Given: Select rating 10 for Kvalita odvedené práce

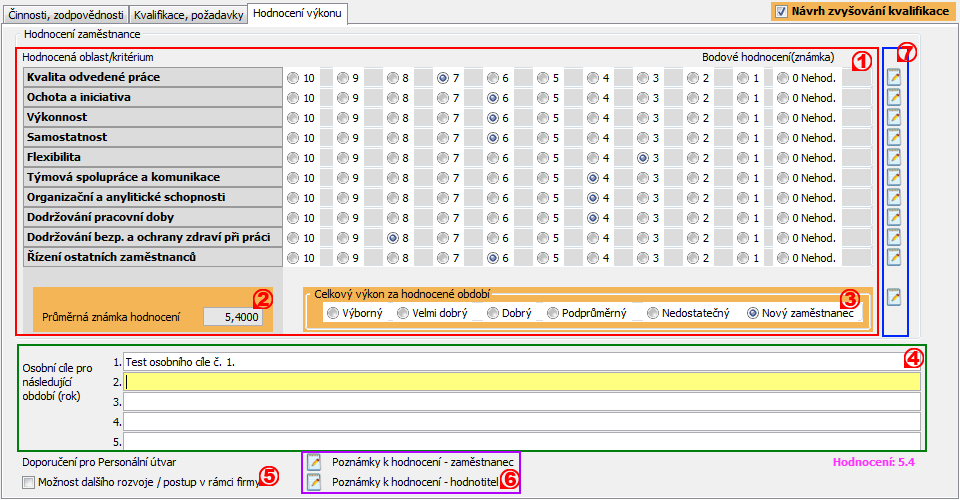Looking at the screenshot, I should click(292, 78).
